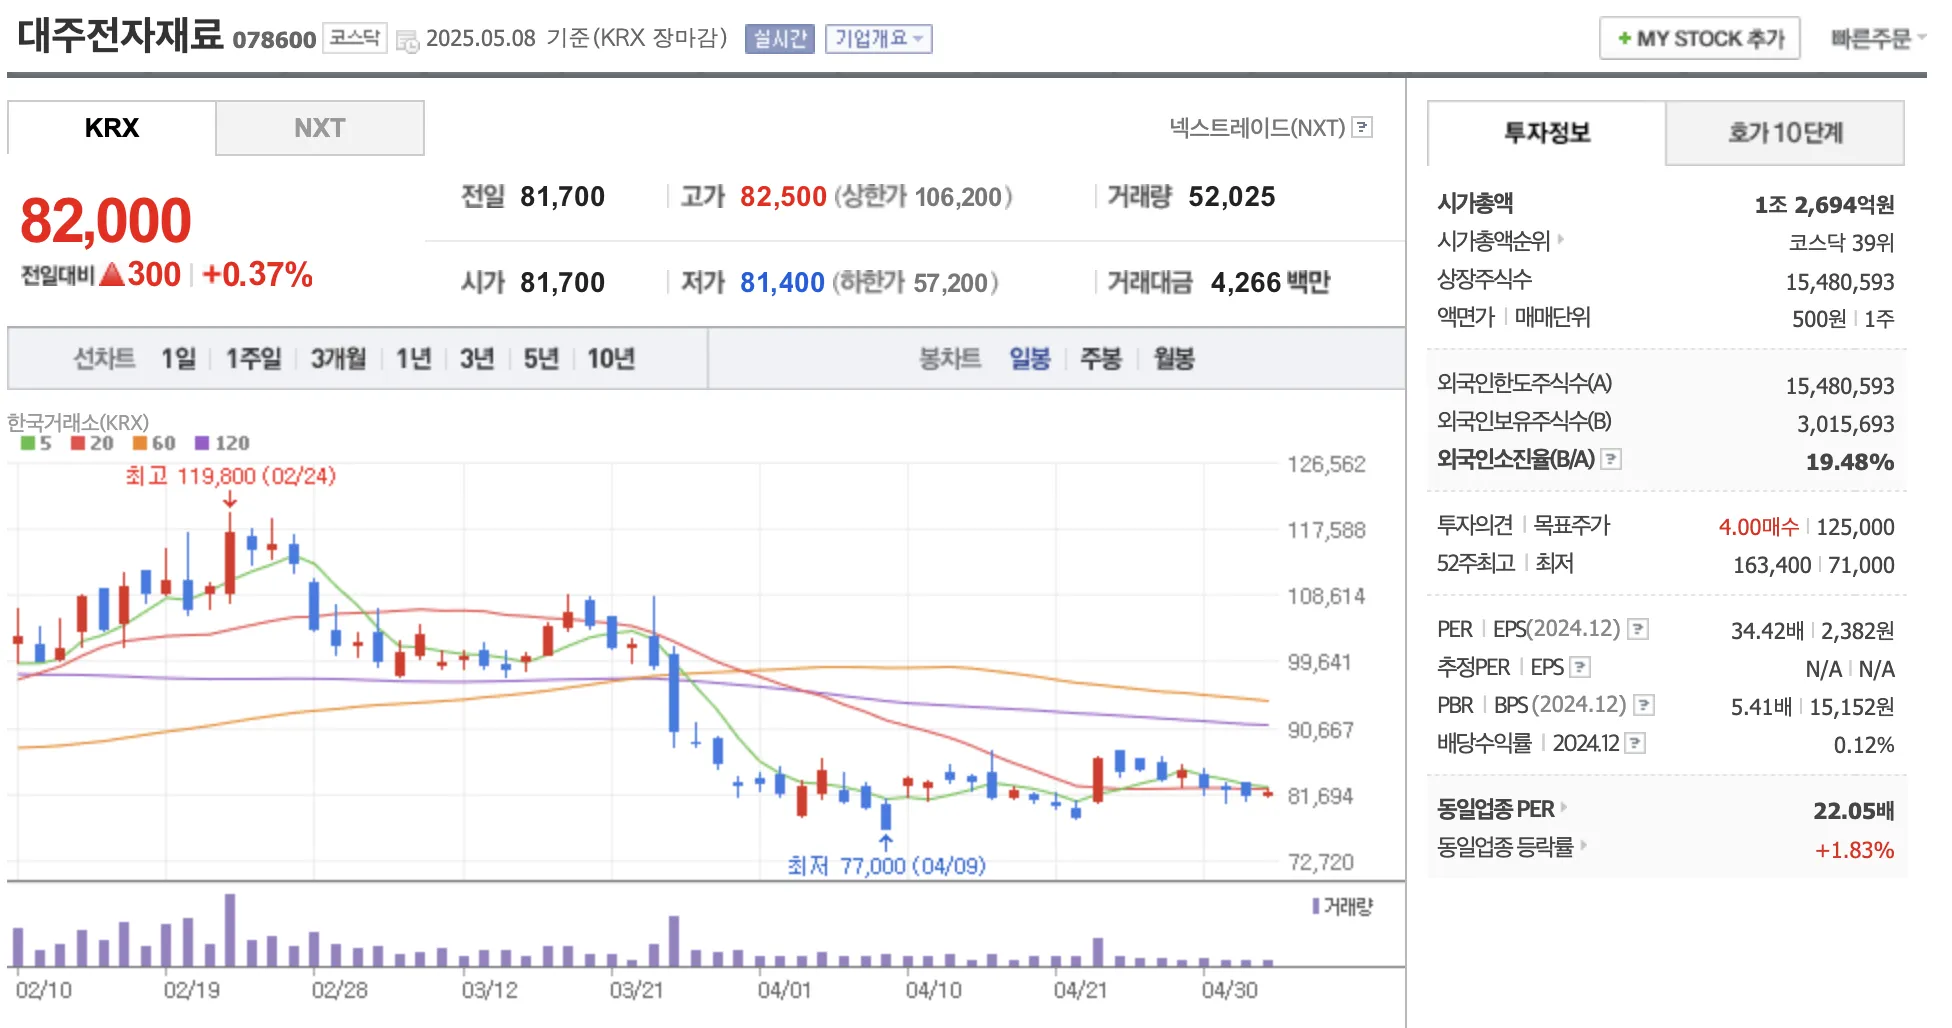This screenshot has height=1028, width=1952.
Task: Open the 추정PER EPS help icon
Action: click(x=1580, y=667)
